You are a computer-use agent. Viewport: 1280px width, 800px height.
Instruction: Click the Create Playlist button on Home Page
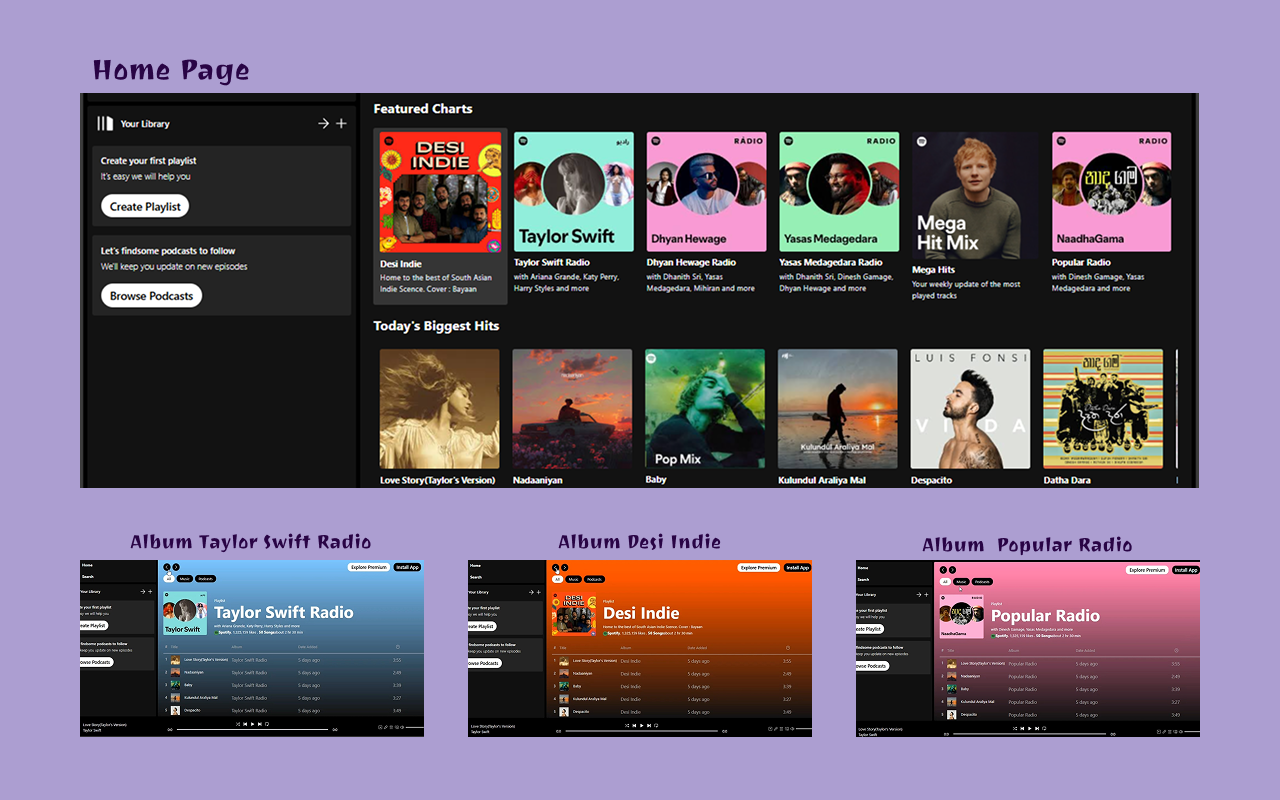point(145,206)
